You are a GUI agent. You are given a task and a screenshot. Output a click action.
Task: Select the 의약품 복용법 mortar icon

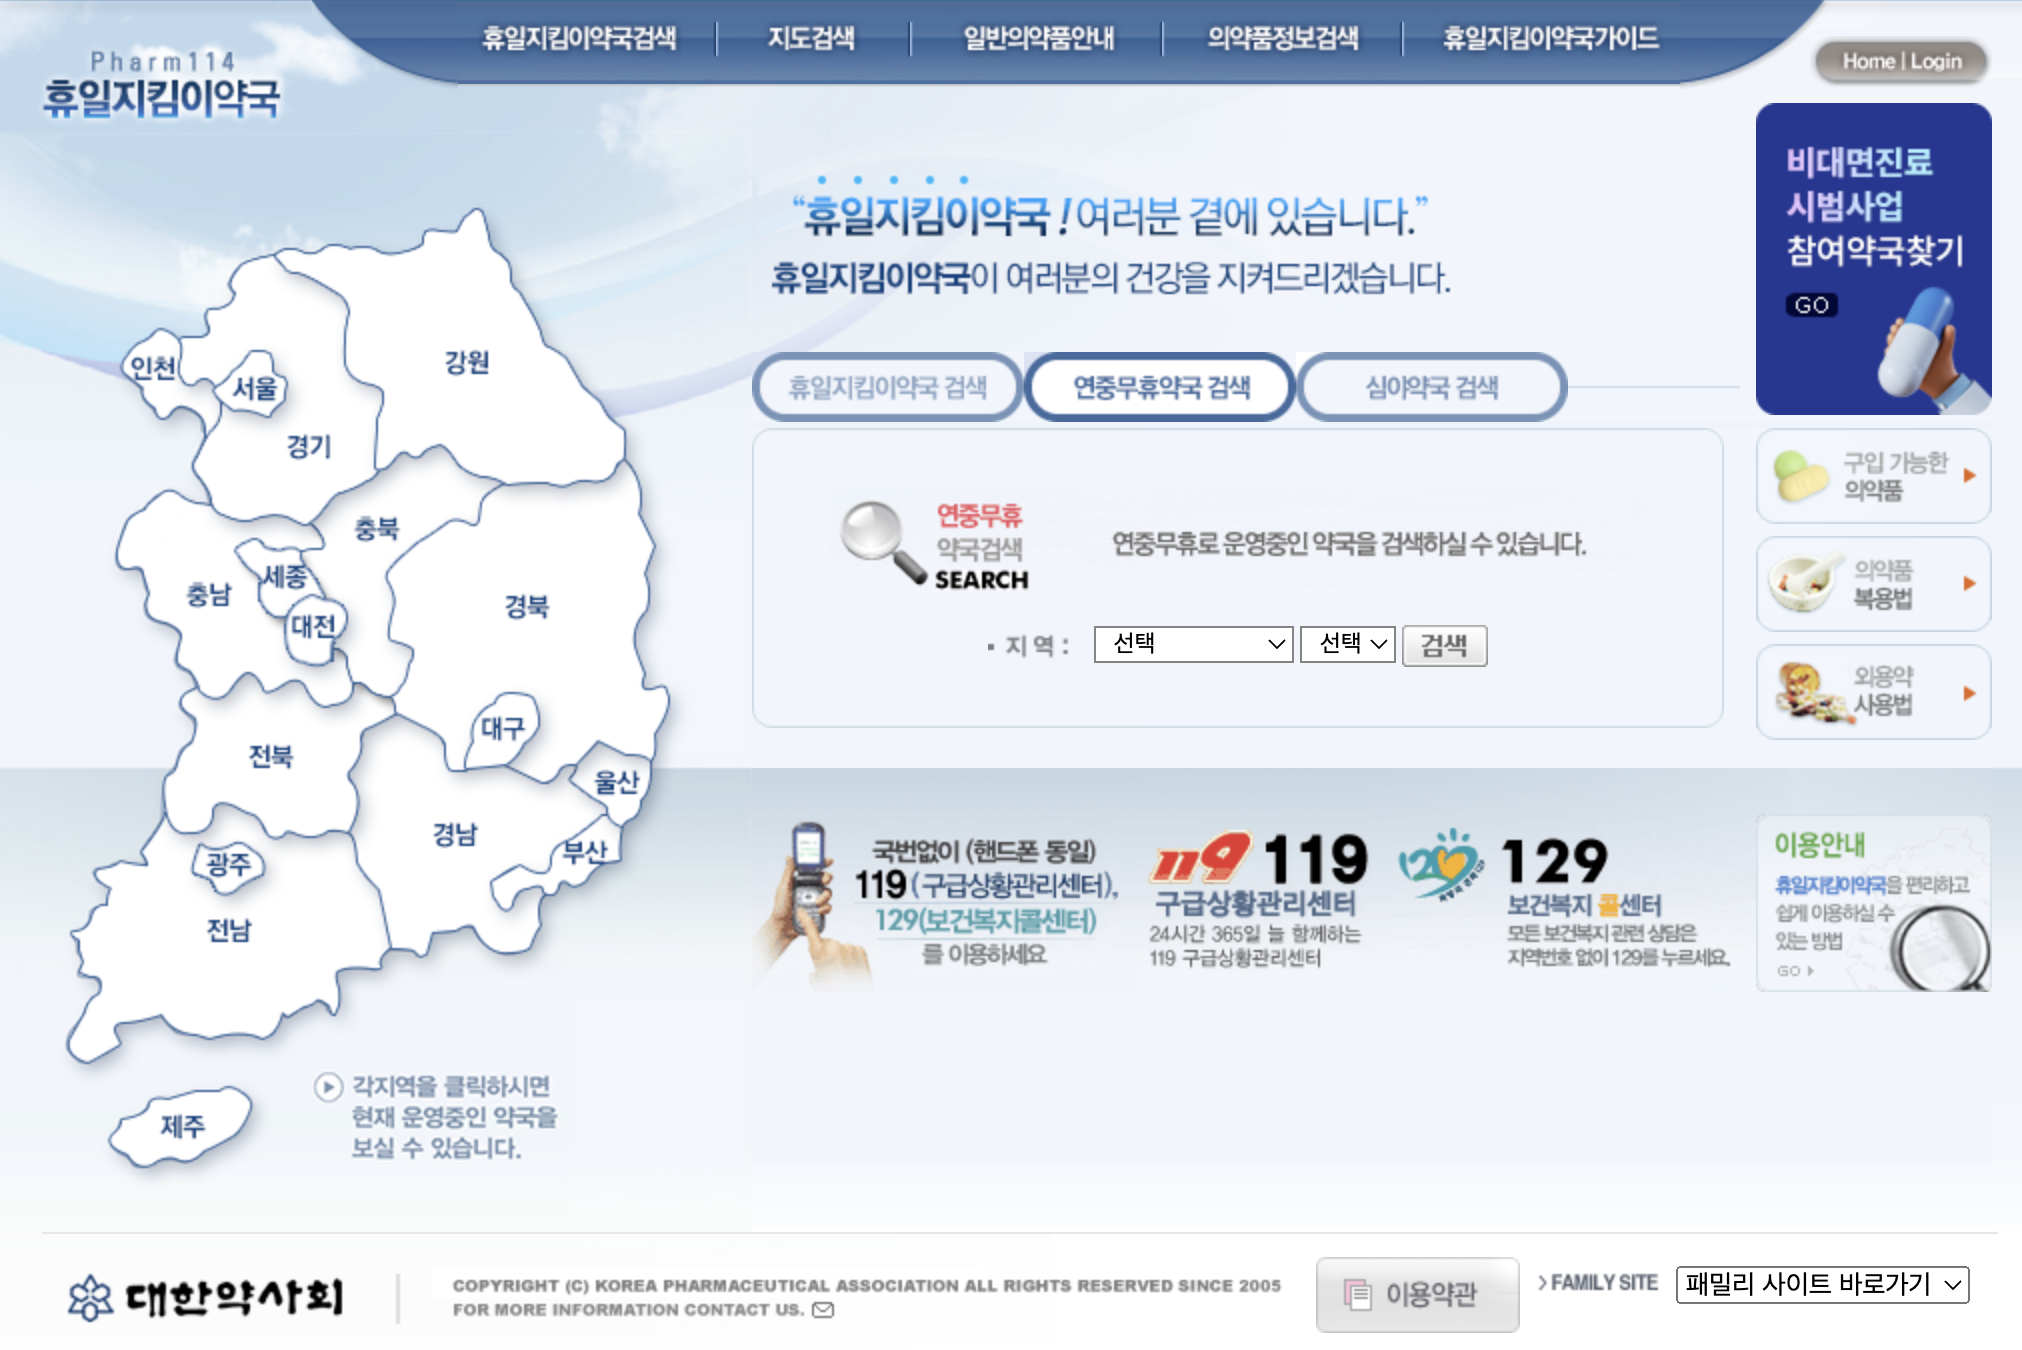[1800, 583]
